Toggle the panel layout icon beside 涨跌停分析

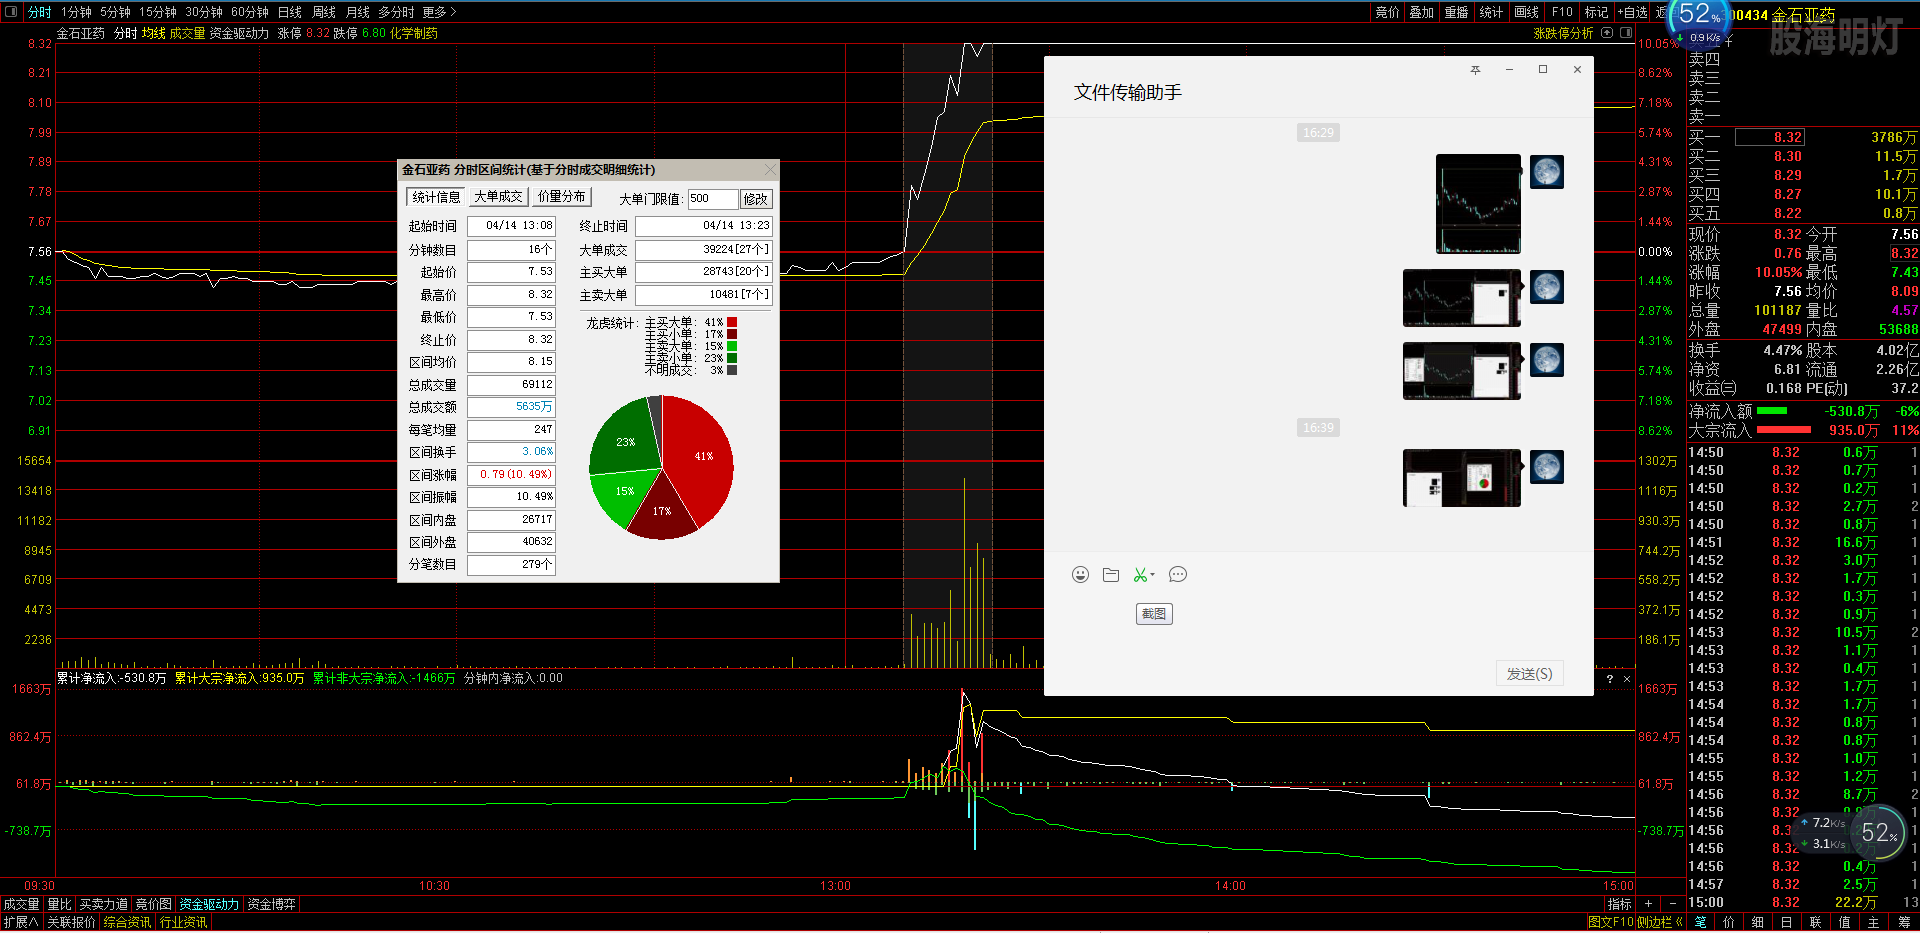coord(1625,33)
